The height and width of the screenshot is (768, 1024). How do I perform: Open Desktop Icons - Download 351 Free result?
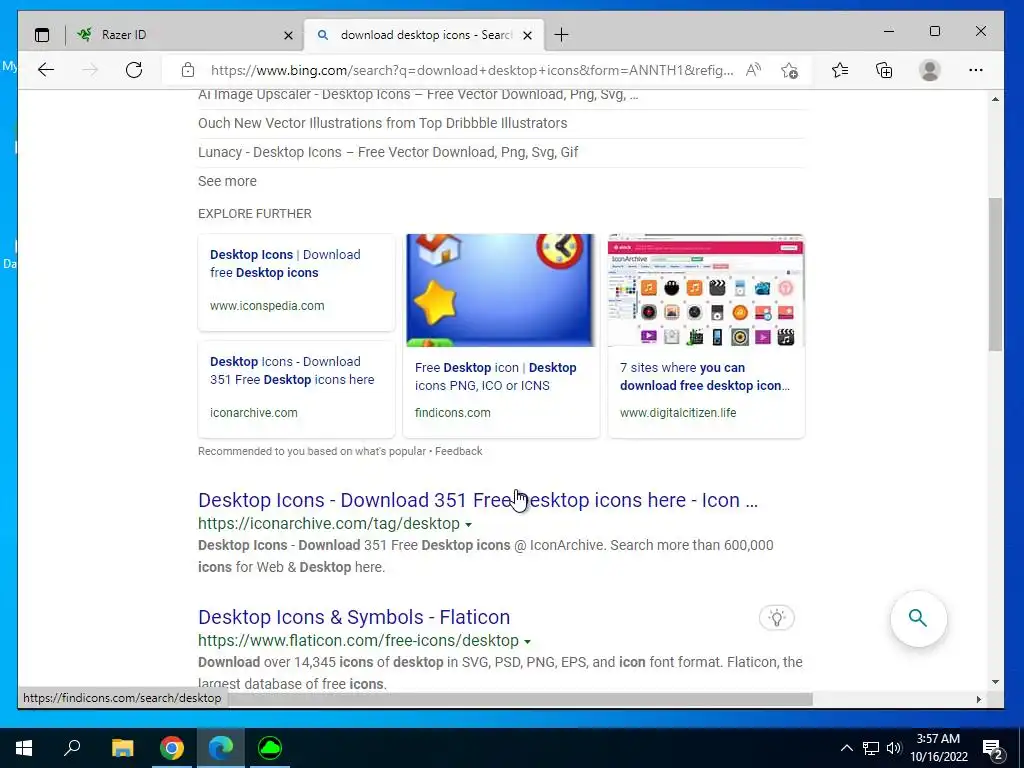[x=477, y=500]
